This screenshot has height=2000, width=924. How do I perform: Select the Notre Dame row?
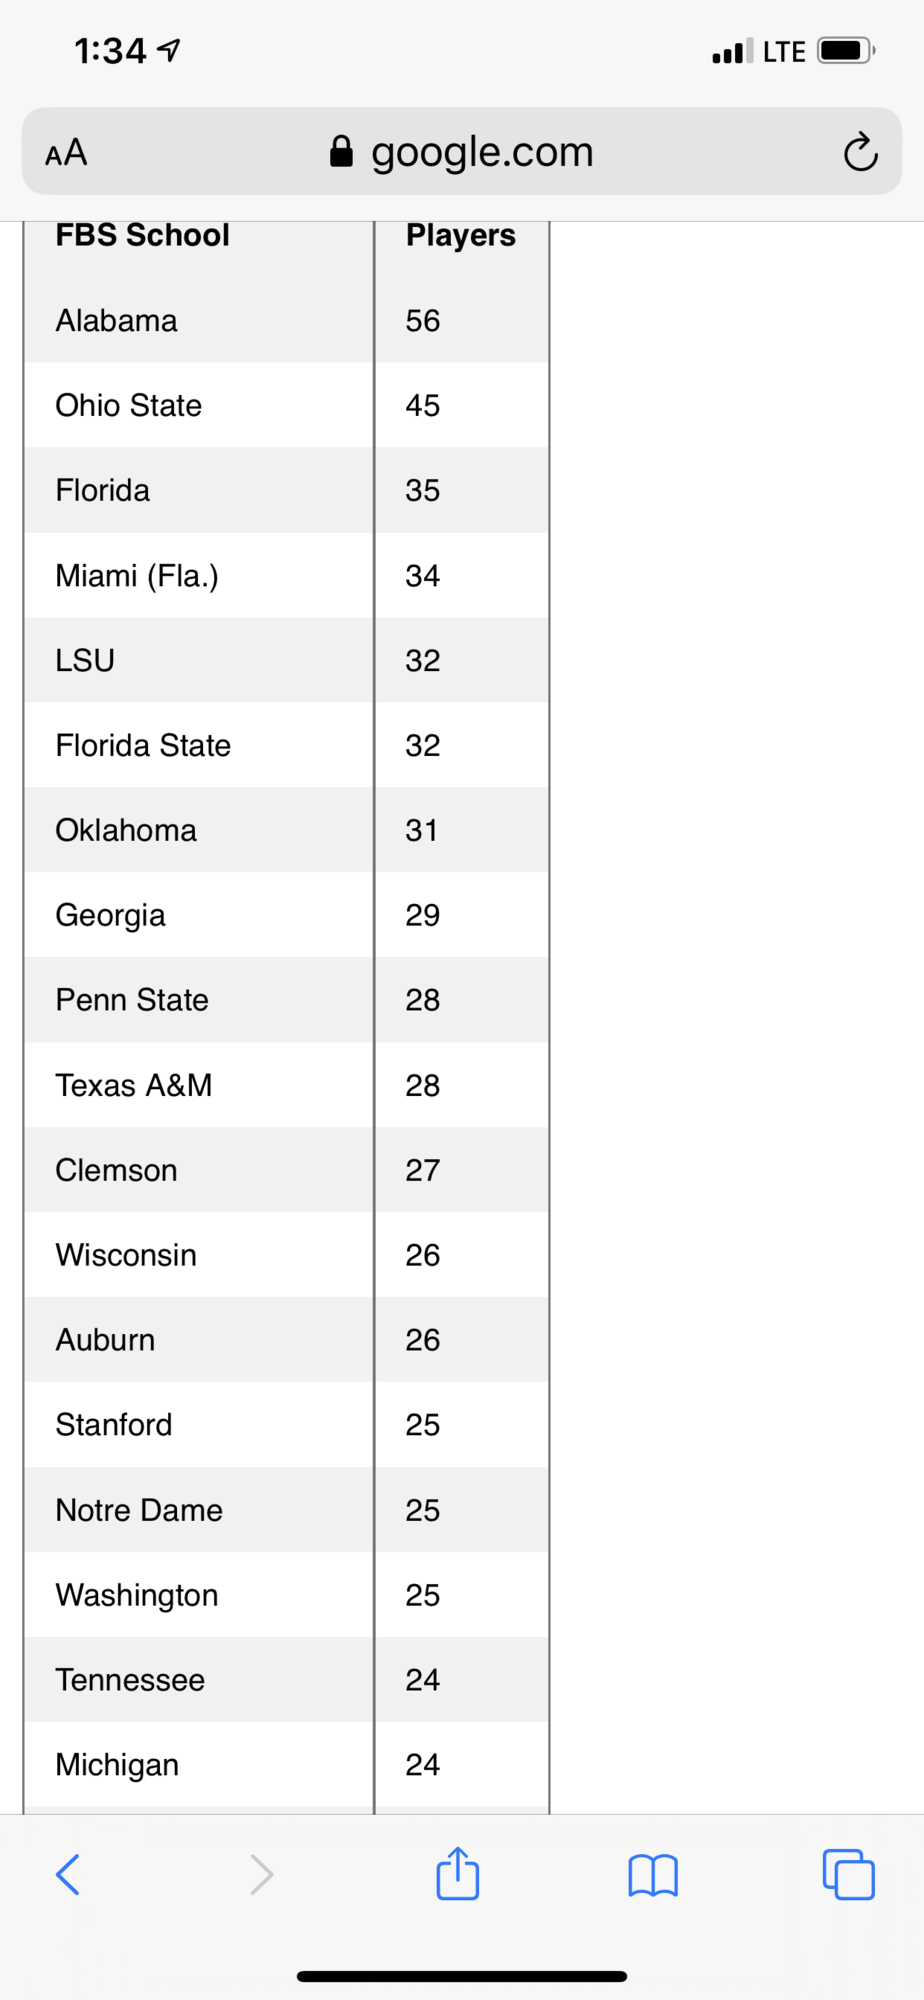tap(286, 1510)
